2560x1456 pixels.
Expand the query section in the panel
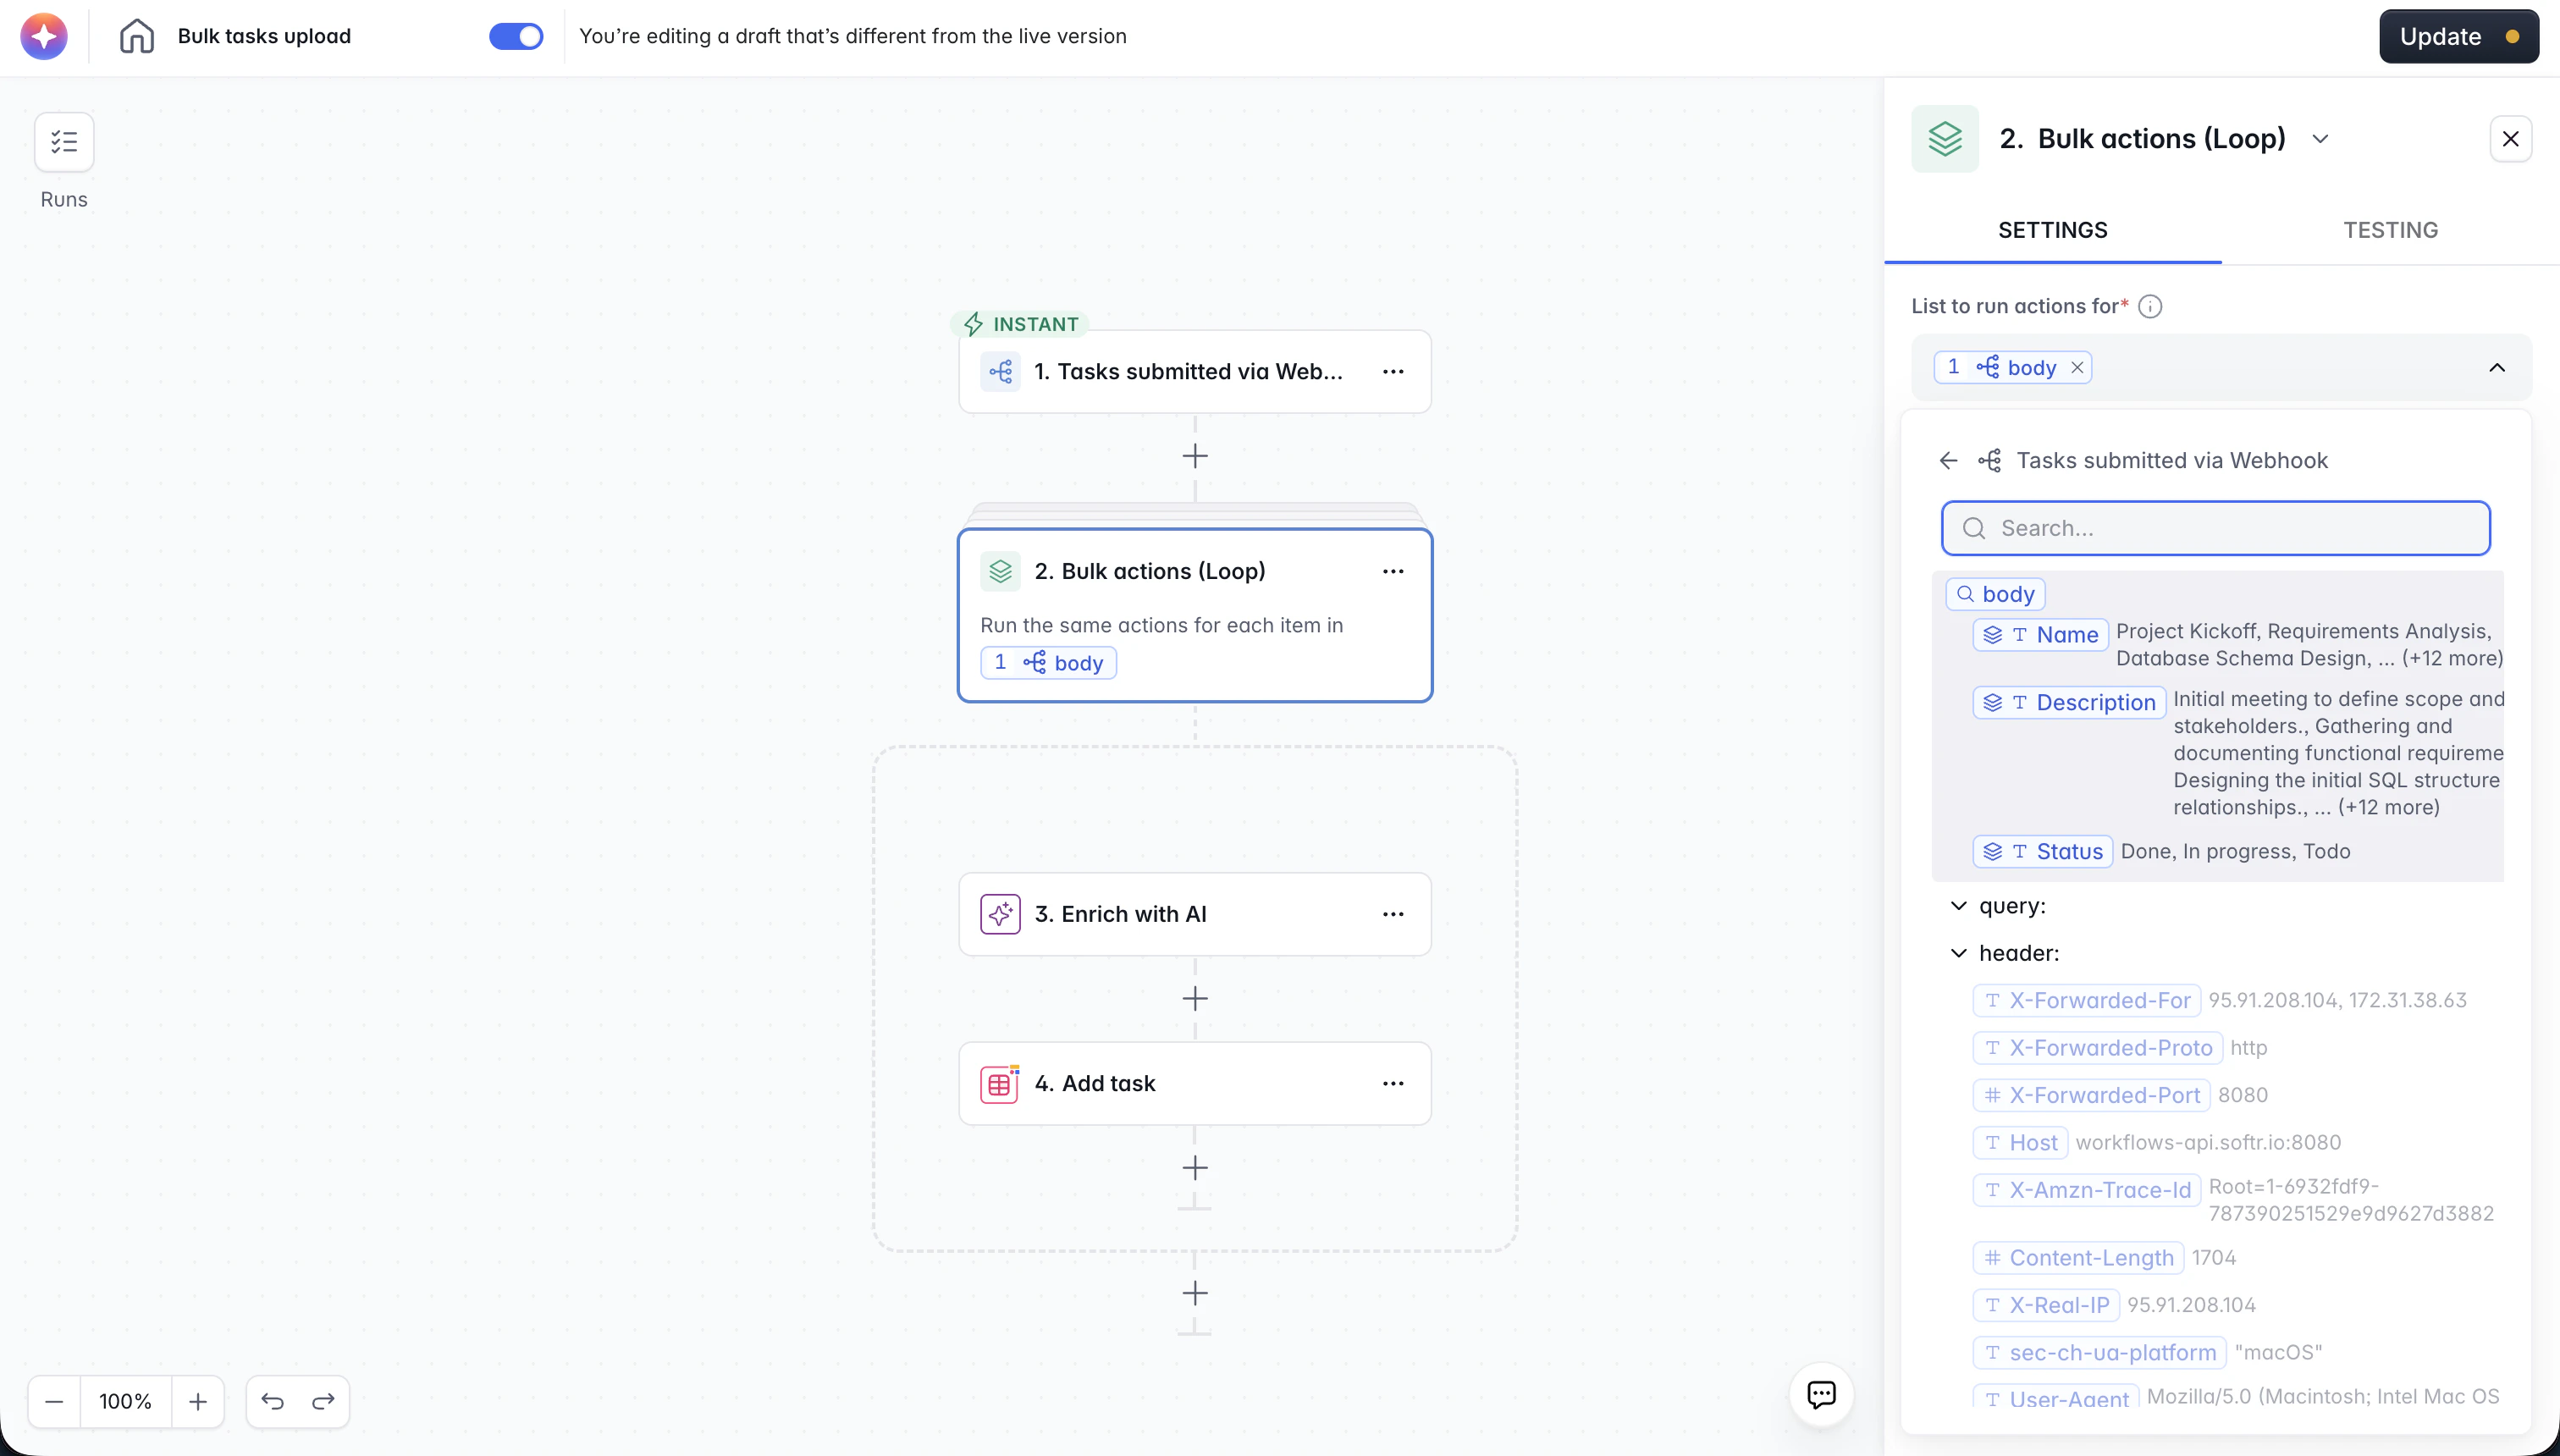click(x=1958, y=906)
